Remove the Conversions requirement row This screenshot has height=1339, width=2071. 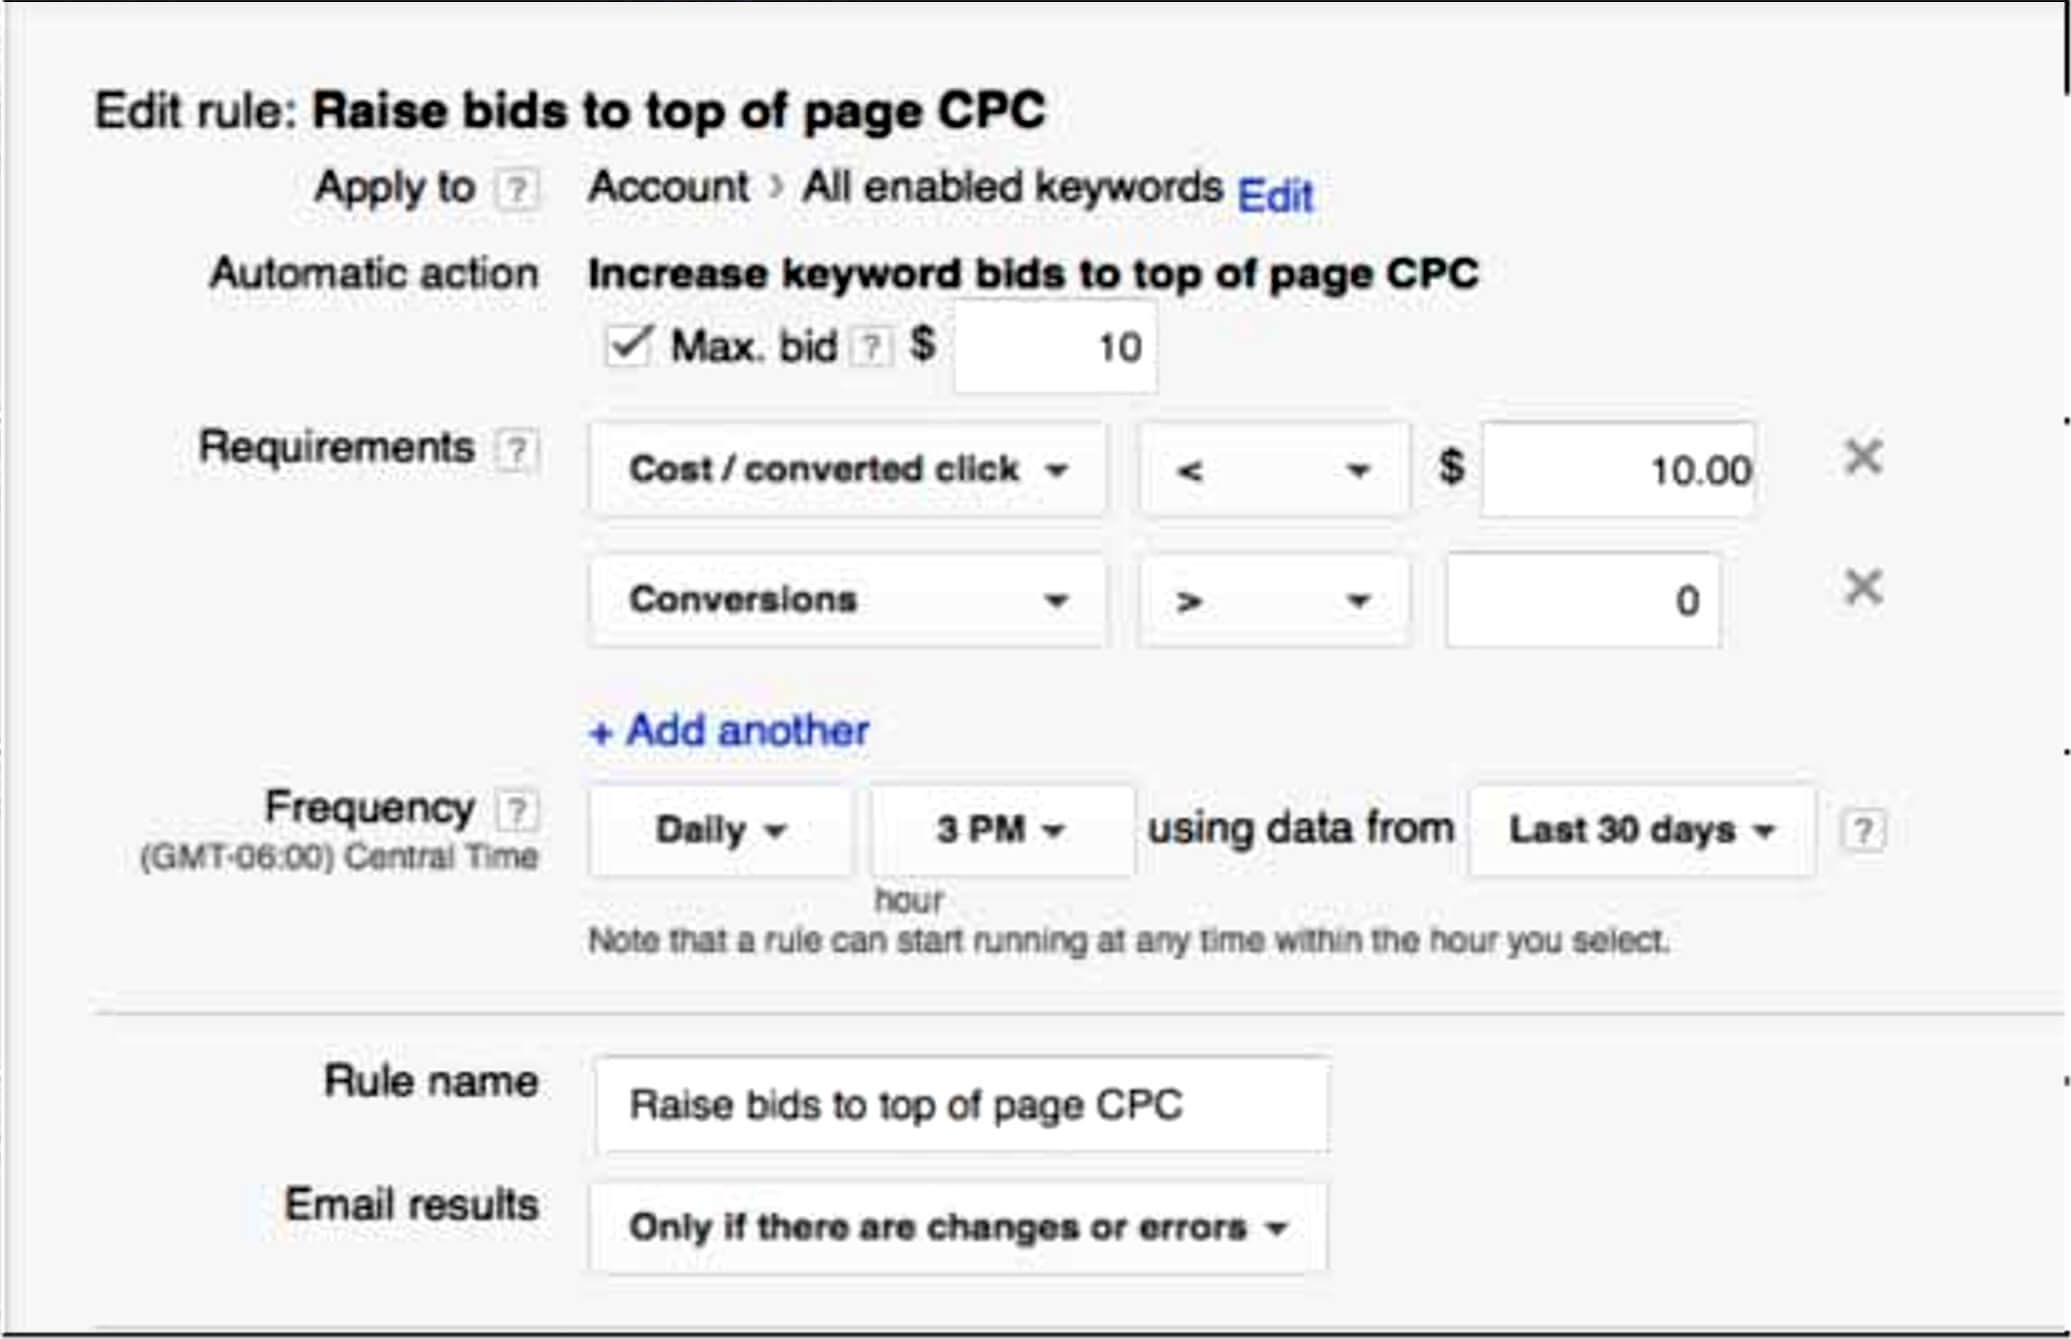1863,588
